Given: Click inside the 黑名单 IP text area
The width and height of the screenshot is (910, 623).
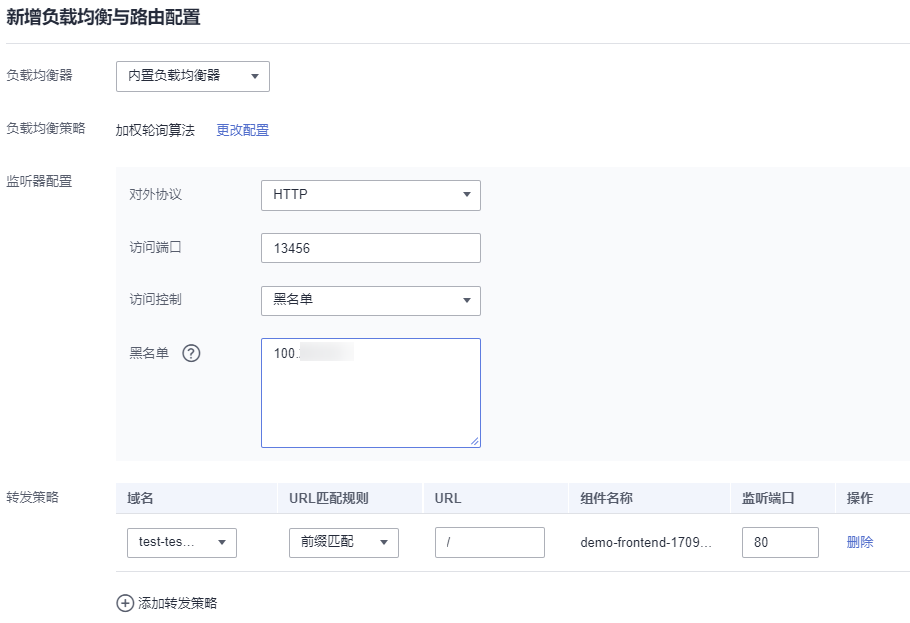Looking at the screenshot, I should 370,400.
